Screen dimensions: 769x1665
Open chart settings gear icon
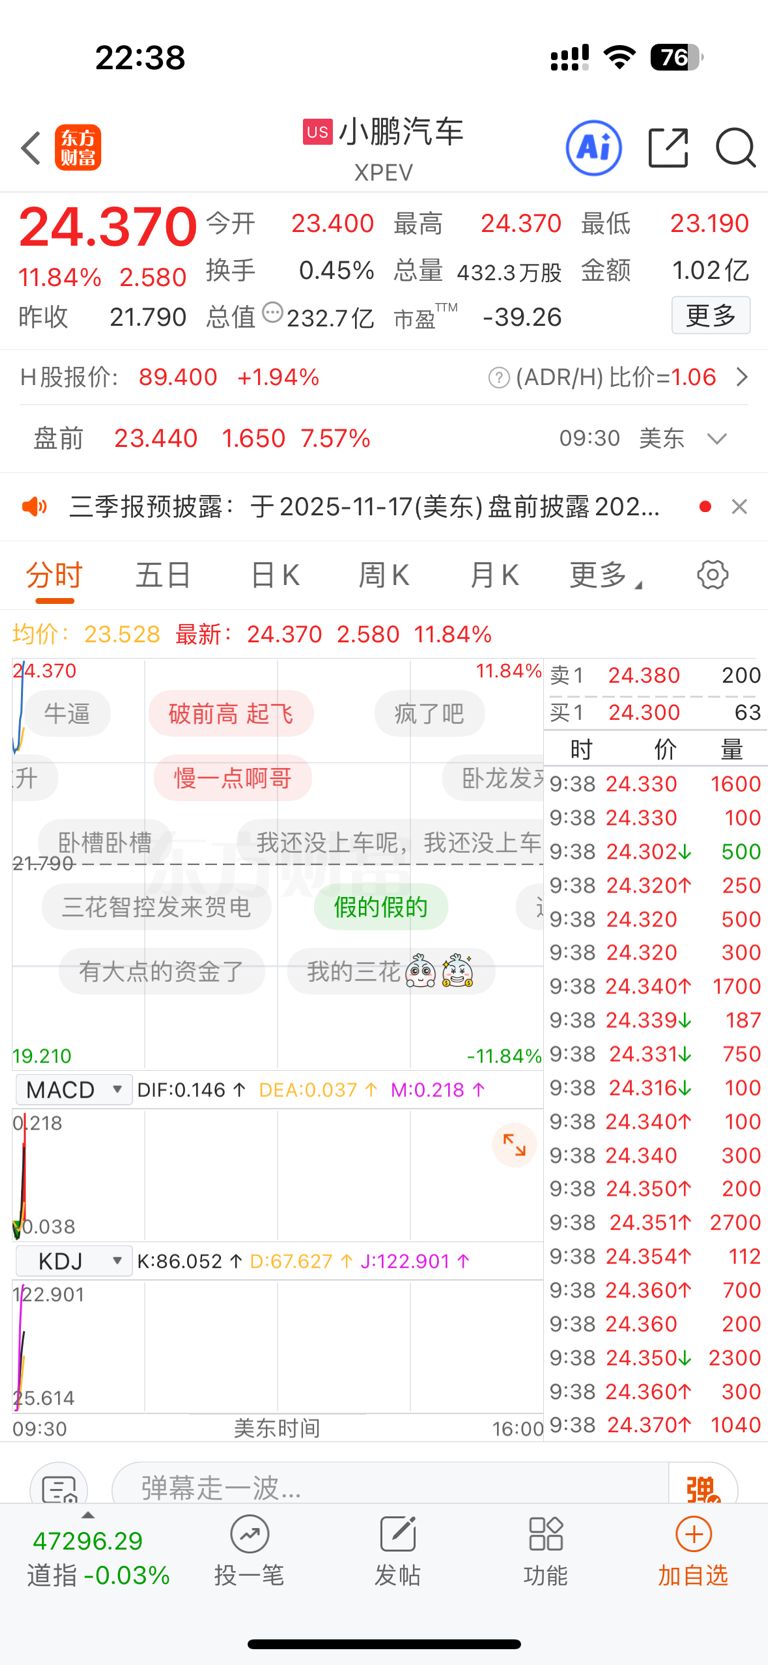tap(713, 575)
